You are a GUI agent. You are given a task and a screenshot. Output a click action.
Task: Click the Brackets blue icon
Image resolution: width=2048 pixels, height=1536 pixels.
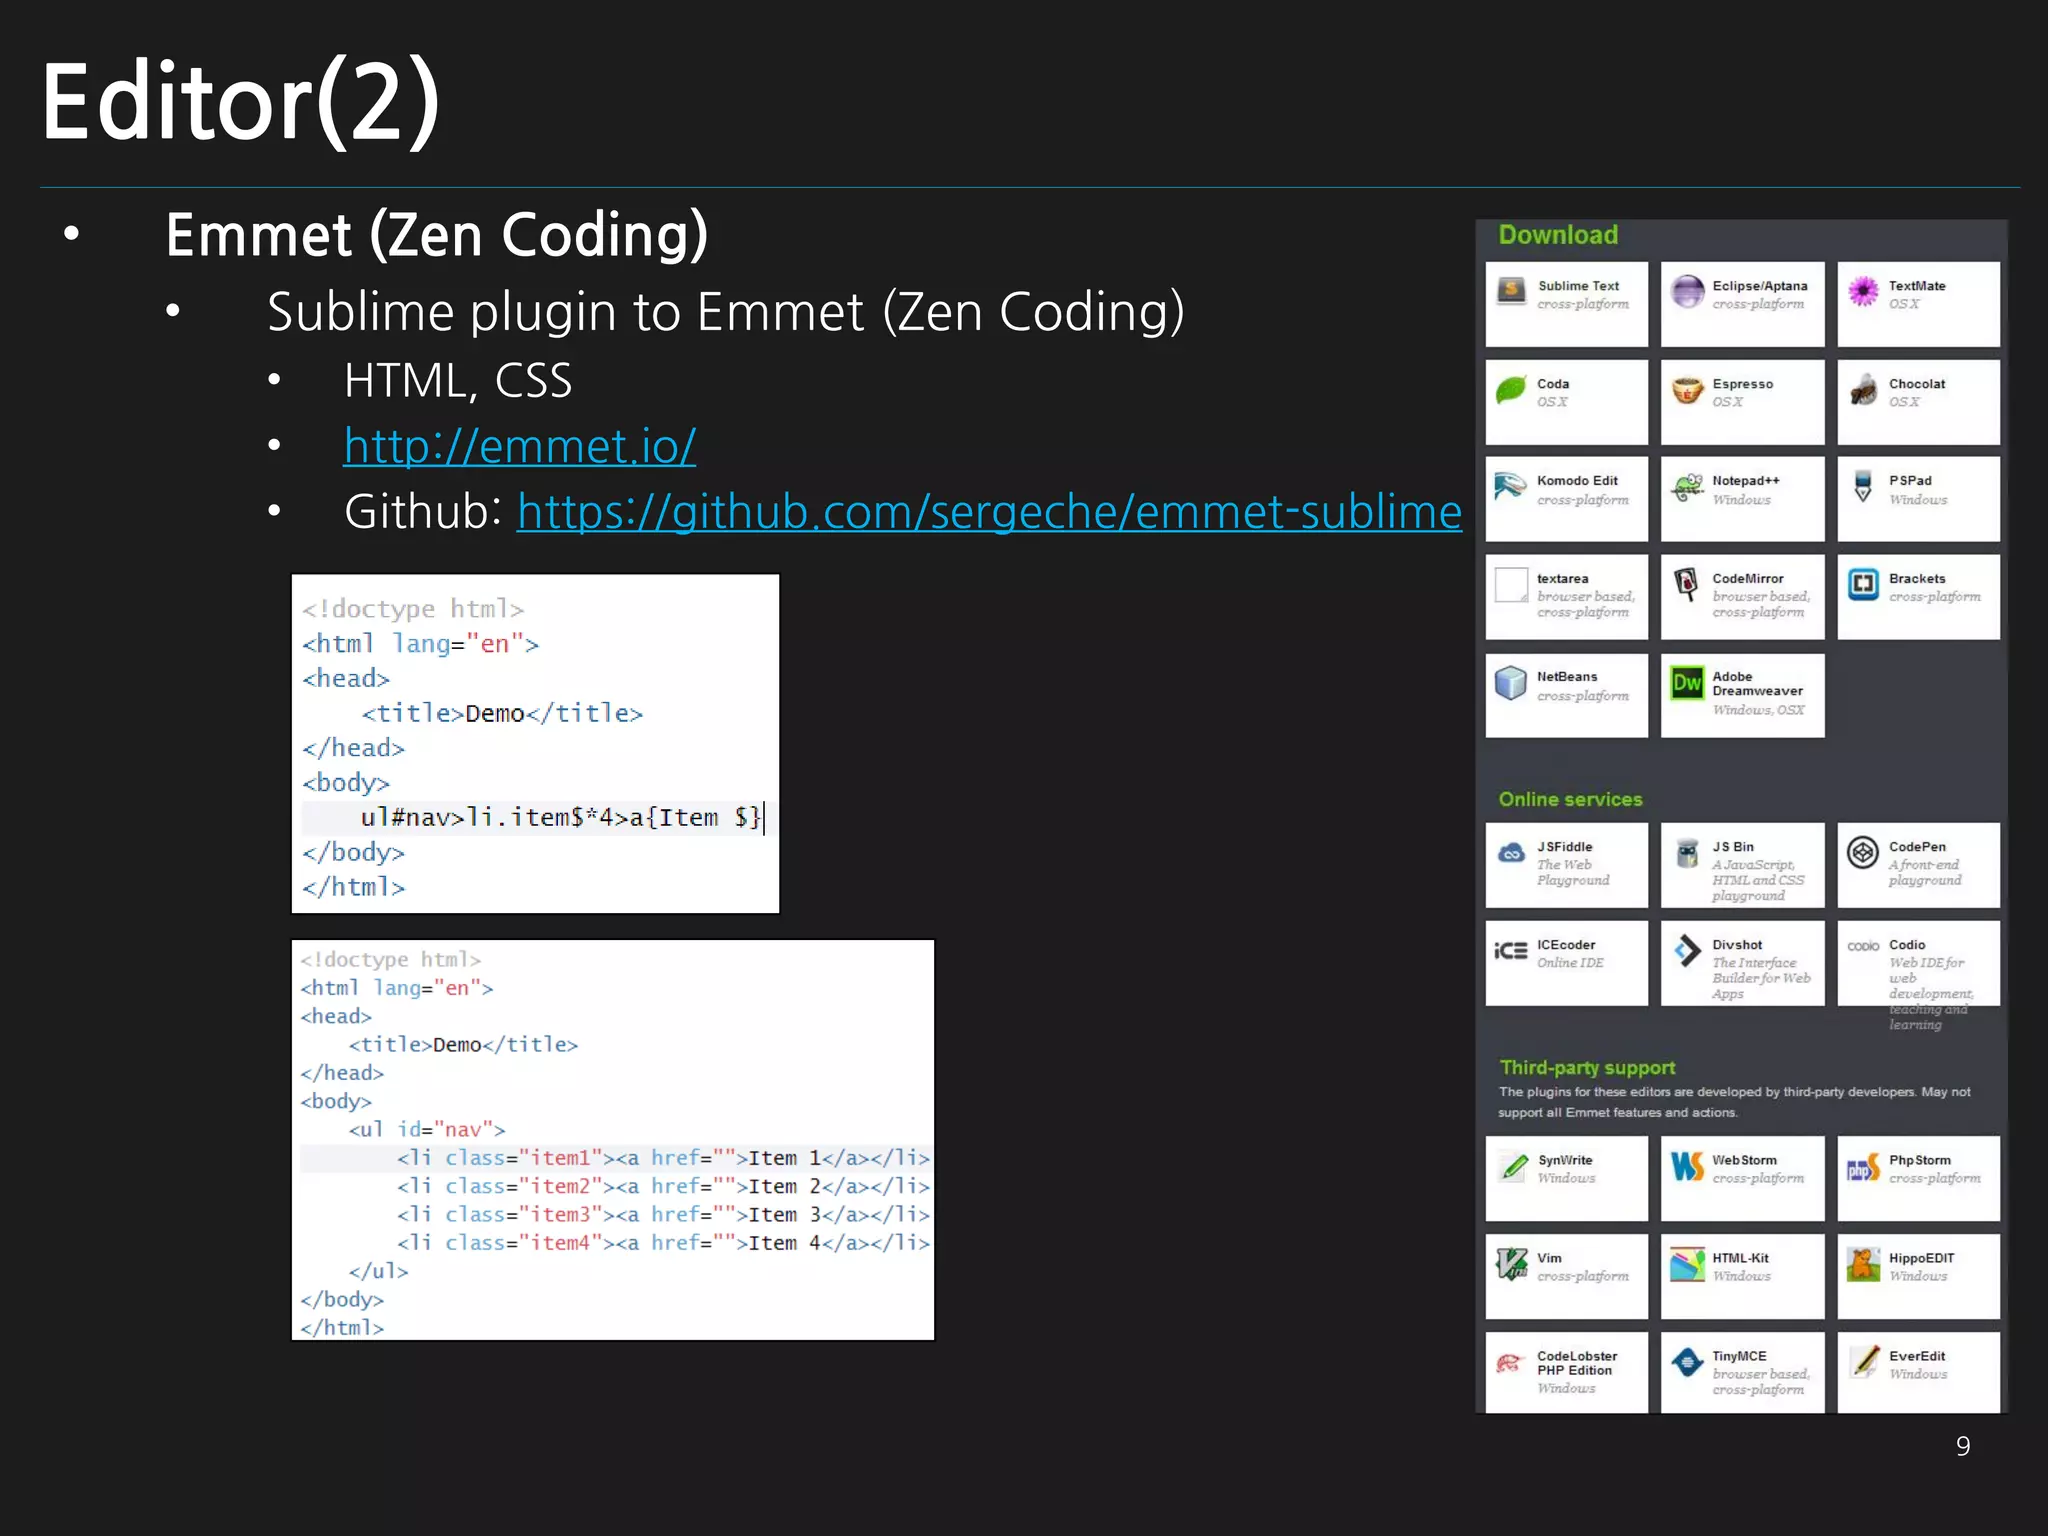[1863, 585]
